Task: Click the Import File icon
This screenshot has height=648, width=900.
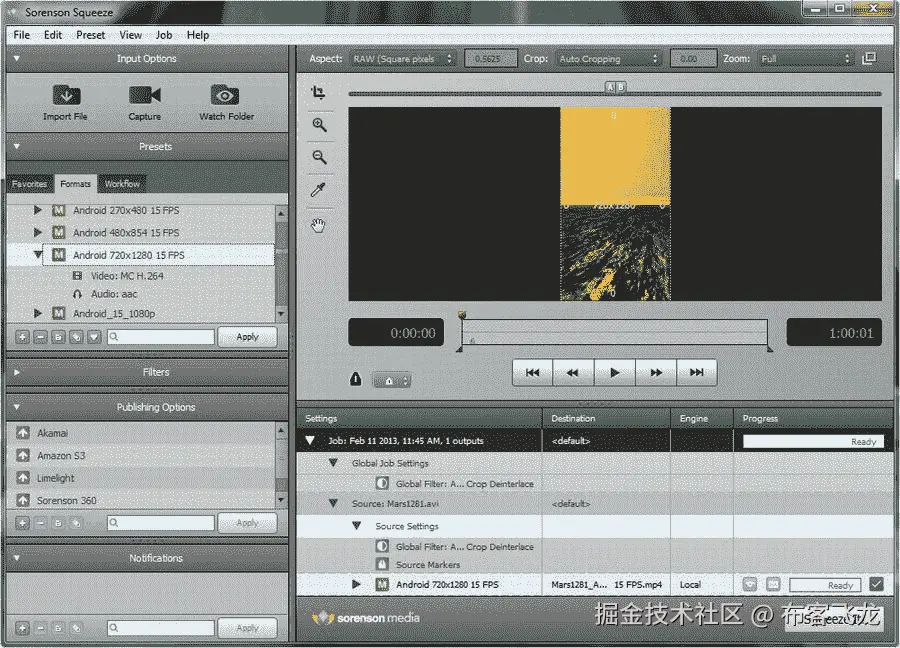Action: 66,95
